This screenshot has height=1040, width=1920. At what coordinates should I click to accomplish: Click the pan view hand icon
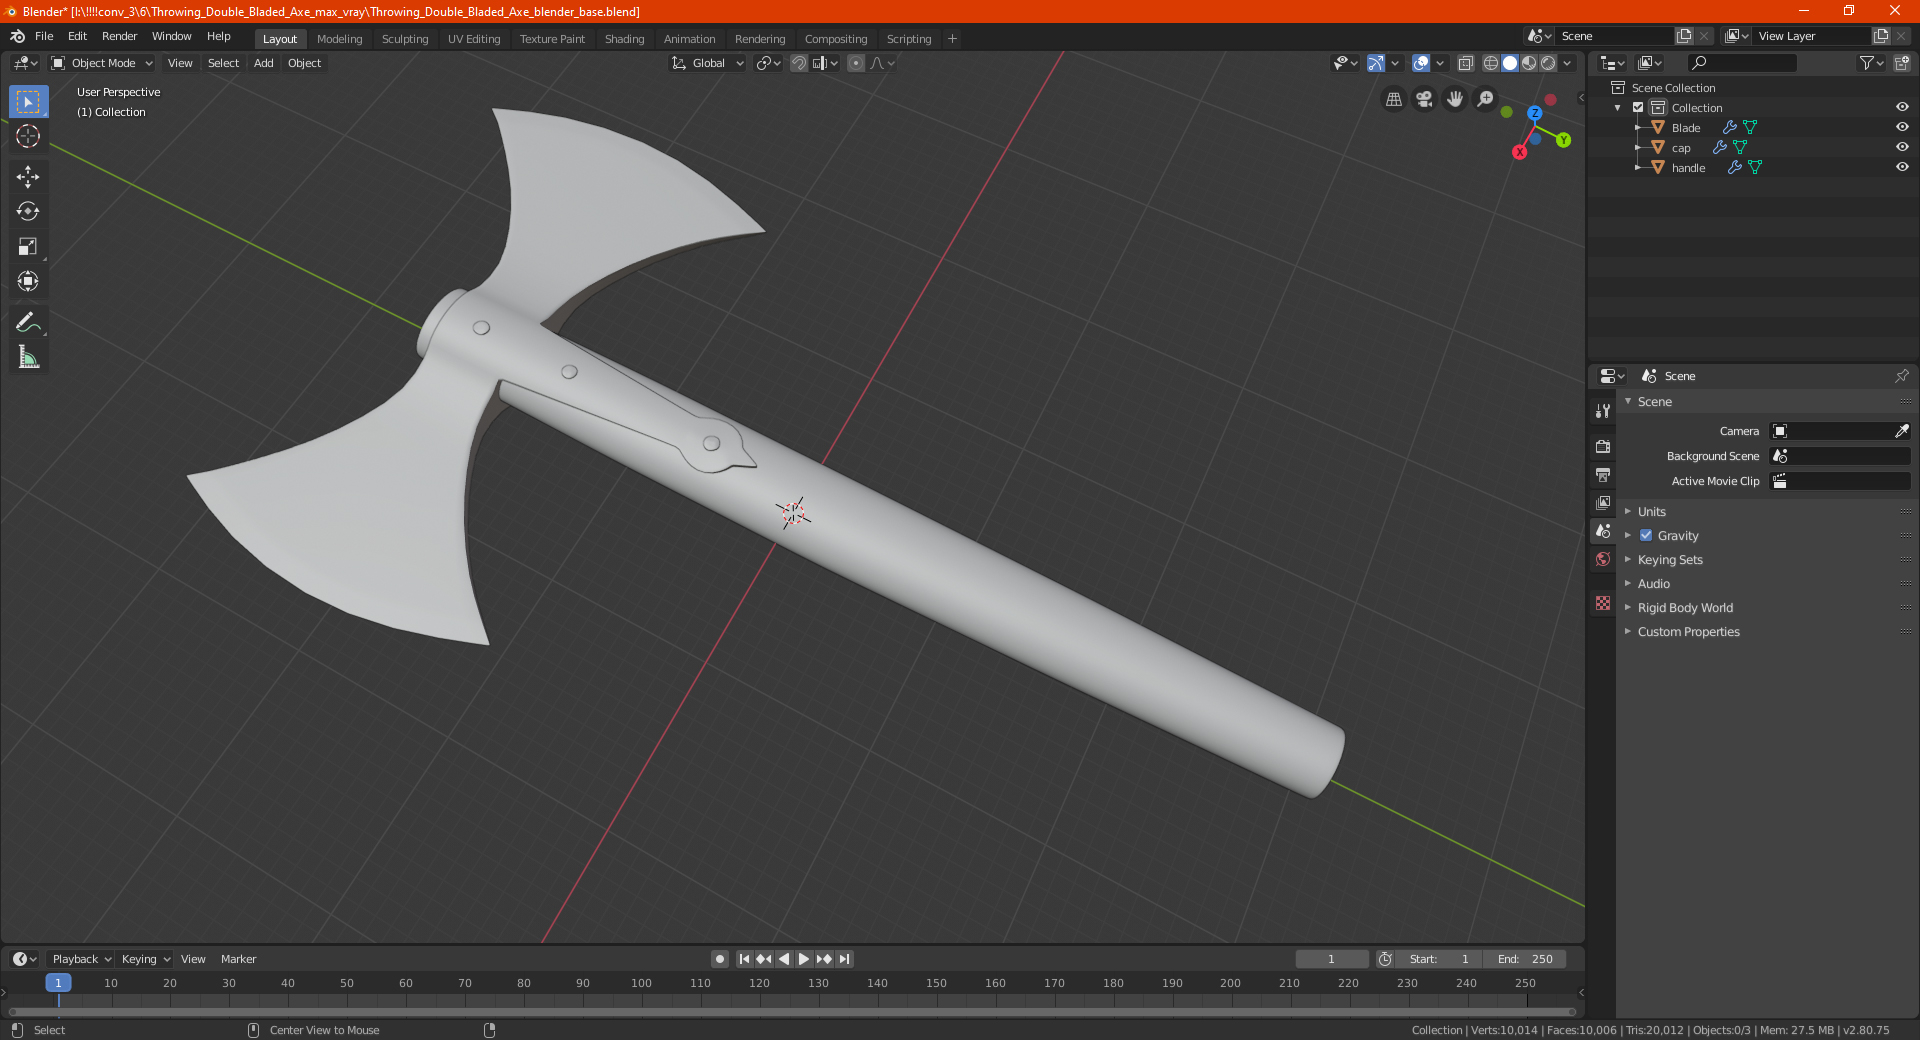pyautogui.click(x=1455, y=99)
